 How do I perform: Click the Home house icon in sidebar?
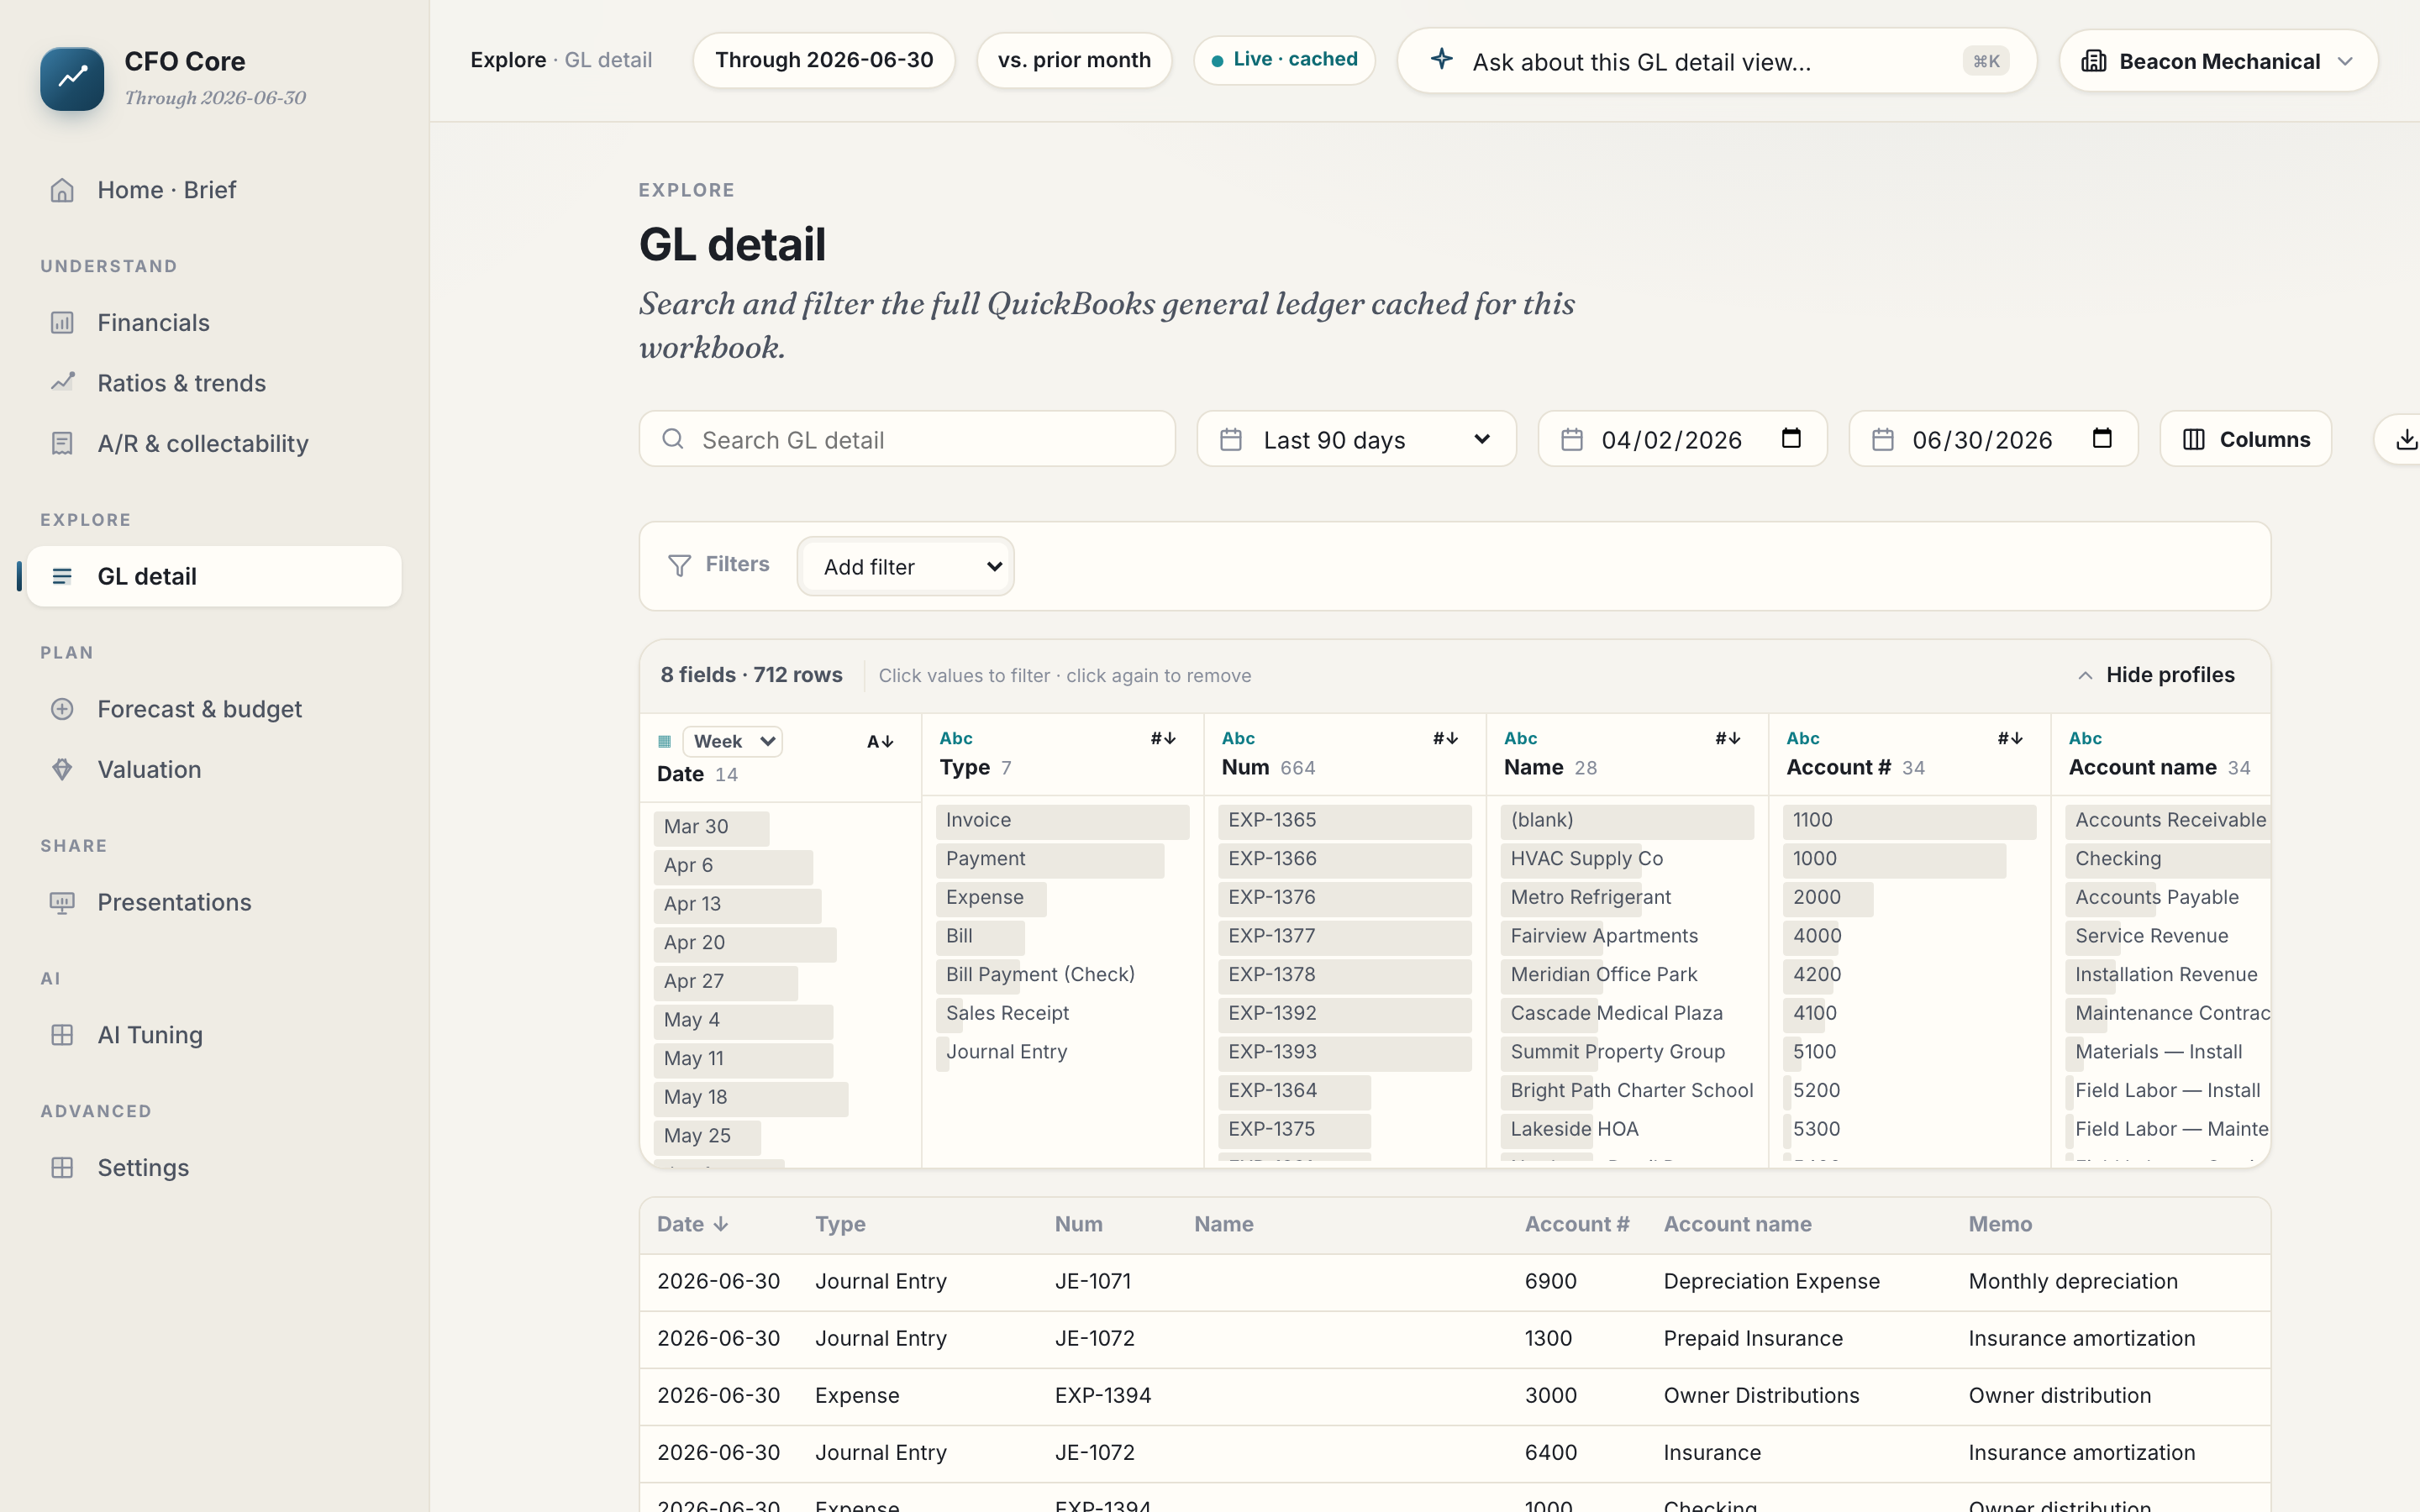[x=62, y=190]
